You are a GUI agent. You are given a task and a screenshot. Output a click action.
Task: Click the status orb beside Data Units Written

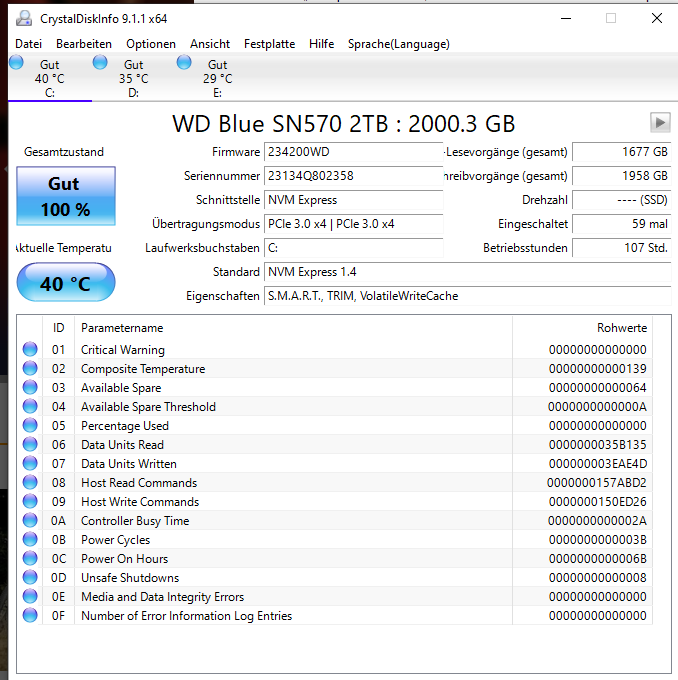point(30,464)
